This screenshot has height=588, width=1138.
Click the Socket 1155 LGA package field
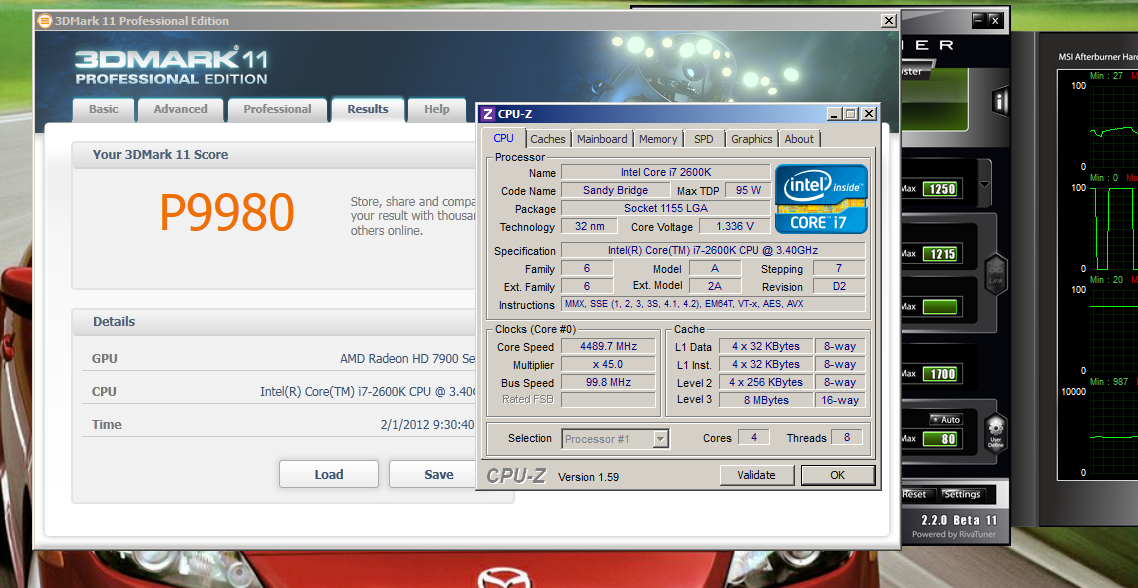(x=666, y=208)
